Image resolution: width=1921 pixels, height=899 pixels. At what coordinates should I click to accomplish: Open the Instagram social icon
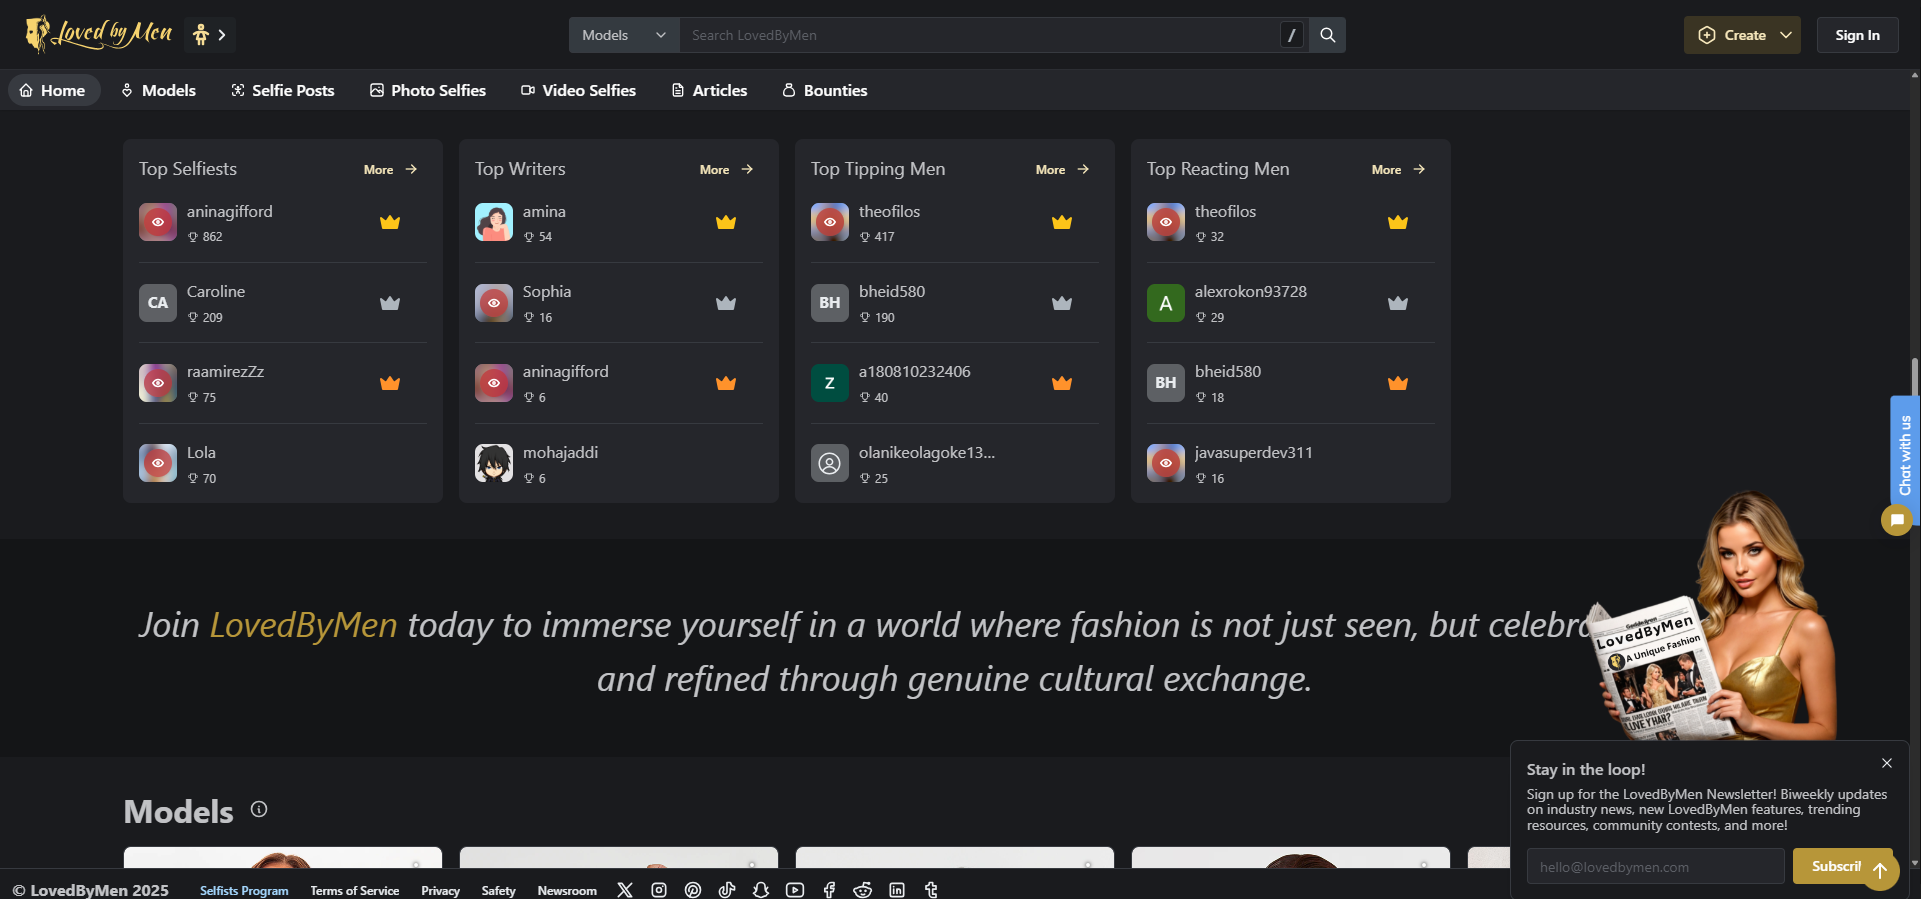(659, 890)
